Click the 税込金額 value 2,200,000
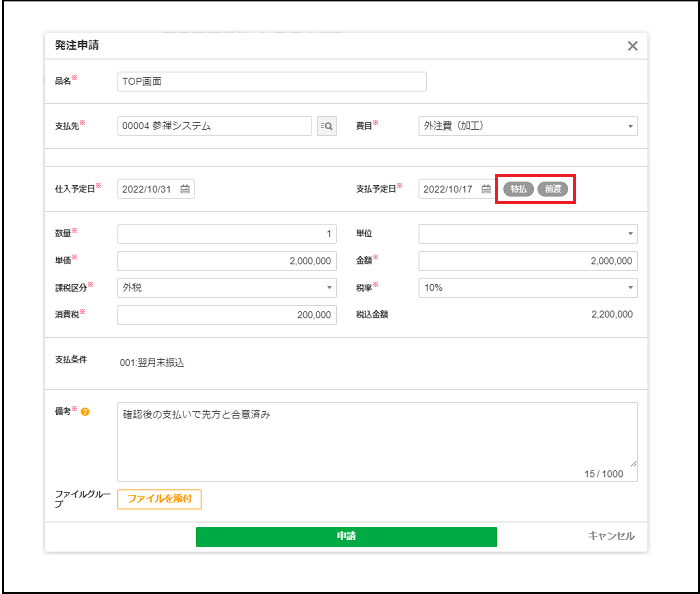This screenshot has height=594, width=700. pyautogui.click(x=612, y=314)
